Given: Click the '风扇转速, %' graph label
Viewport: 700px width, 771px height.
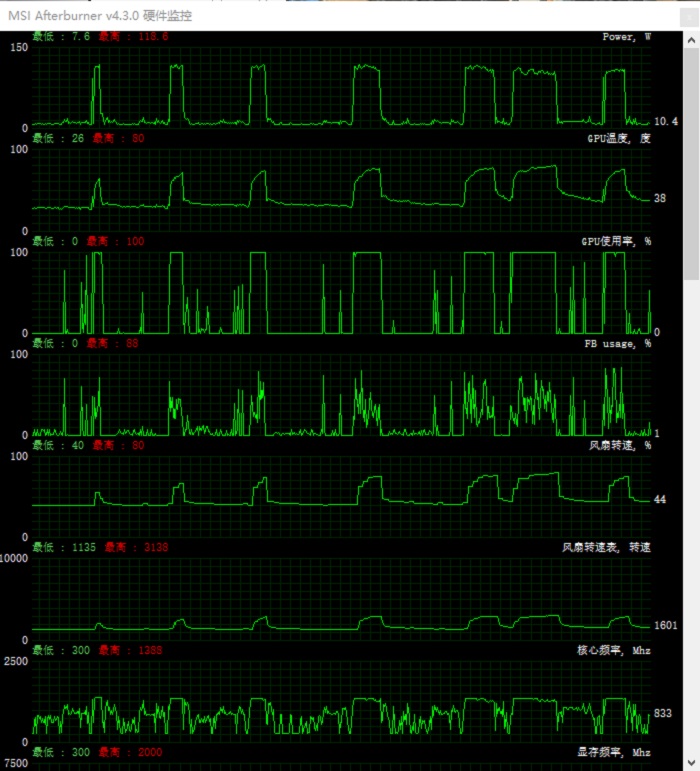Looking at the screenshot, I should pos(620,445).
